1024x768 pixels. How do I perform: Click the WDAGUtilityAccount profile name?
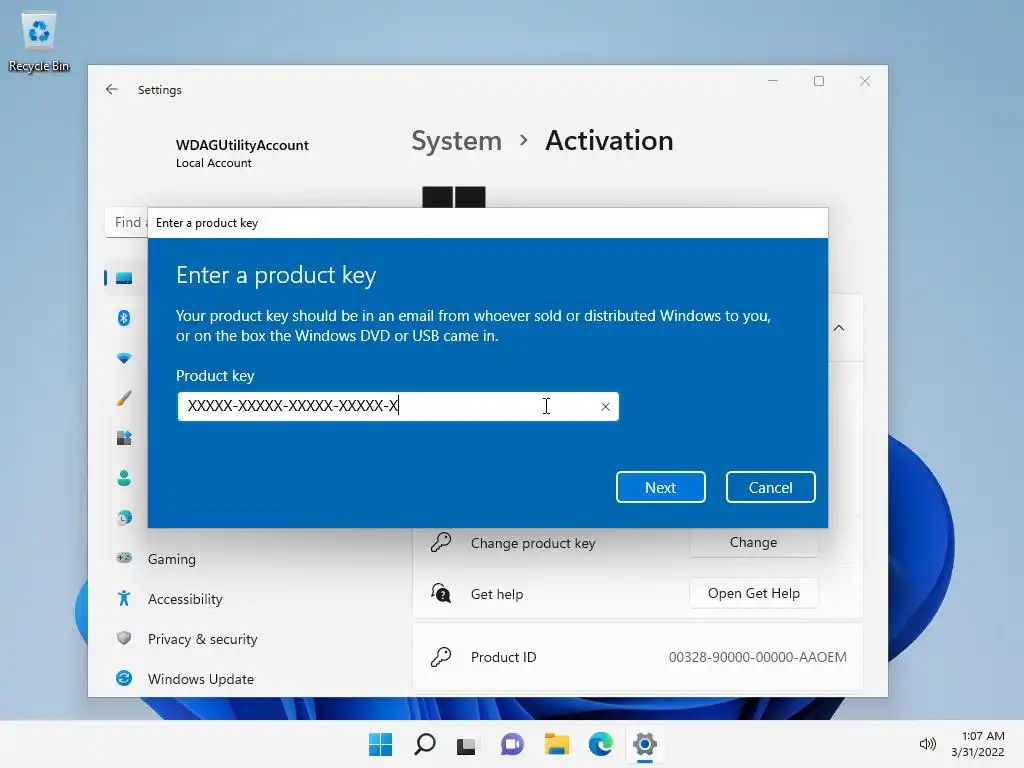[x=242, y=145]
